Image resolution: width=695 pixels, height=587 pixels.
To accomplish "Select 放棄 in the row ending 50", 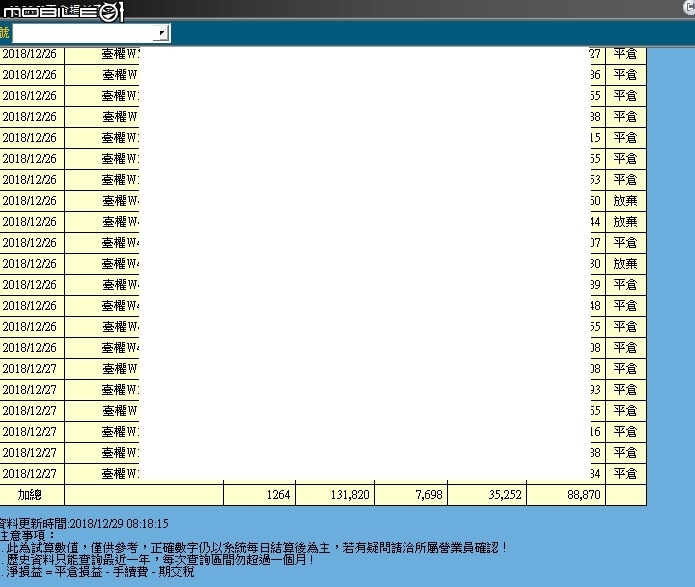I will tap(625, 201).
